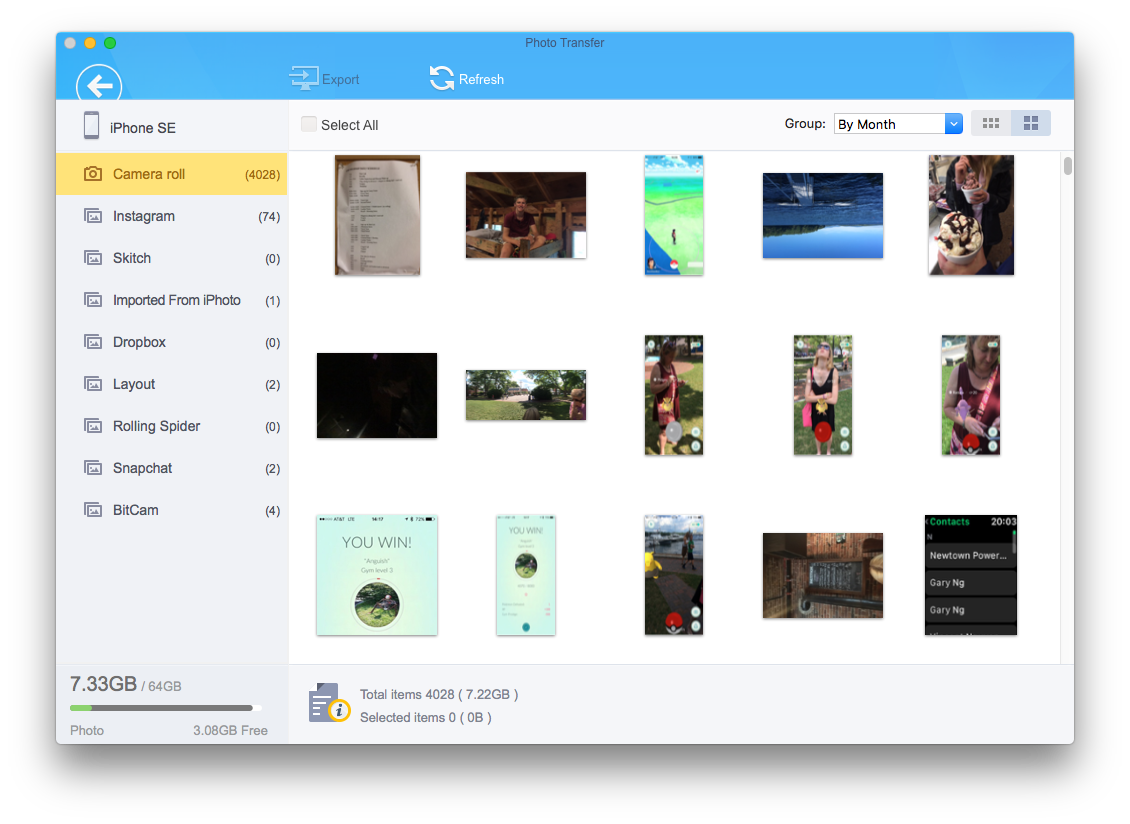Image resolution: width=1130 pixels, height=824 pixels.
Task: Select the large YOU WIN screenshot thumbnail
Action: tap(377, 575)
